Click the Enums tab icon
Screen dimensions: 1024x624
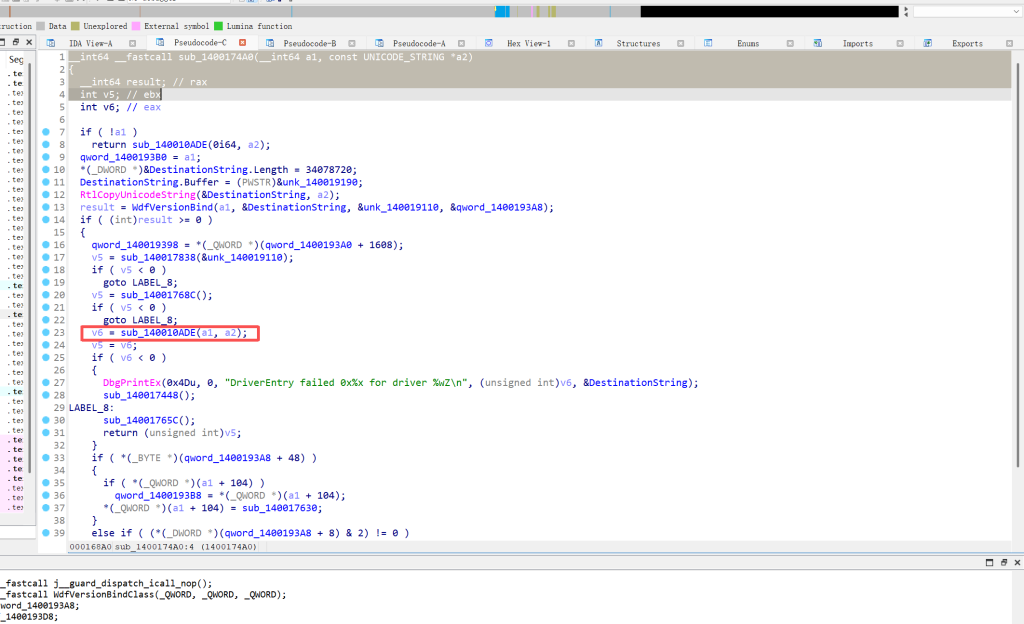coord(707,43)
